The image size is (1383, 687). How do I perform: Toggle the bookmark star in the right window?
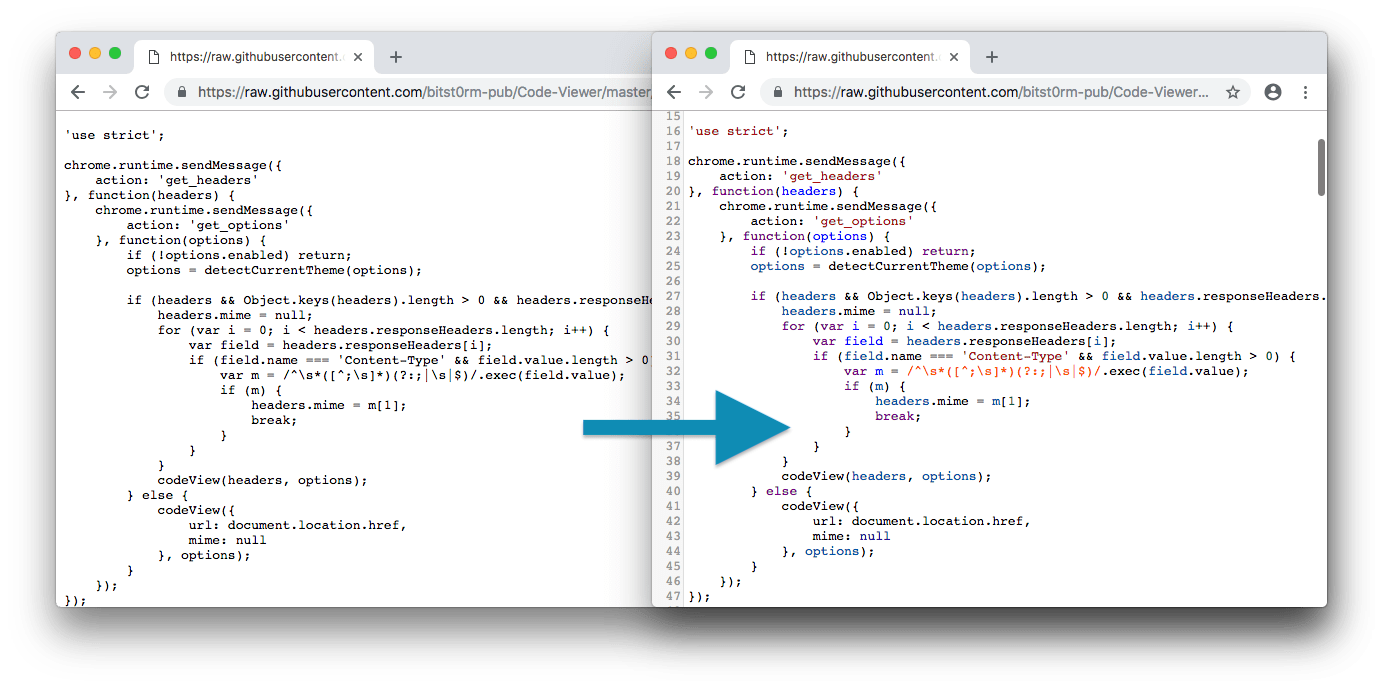[1233, 91]
